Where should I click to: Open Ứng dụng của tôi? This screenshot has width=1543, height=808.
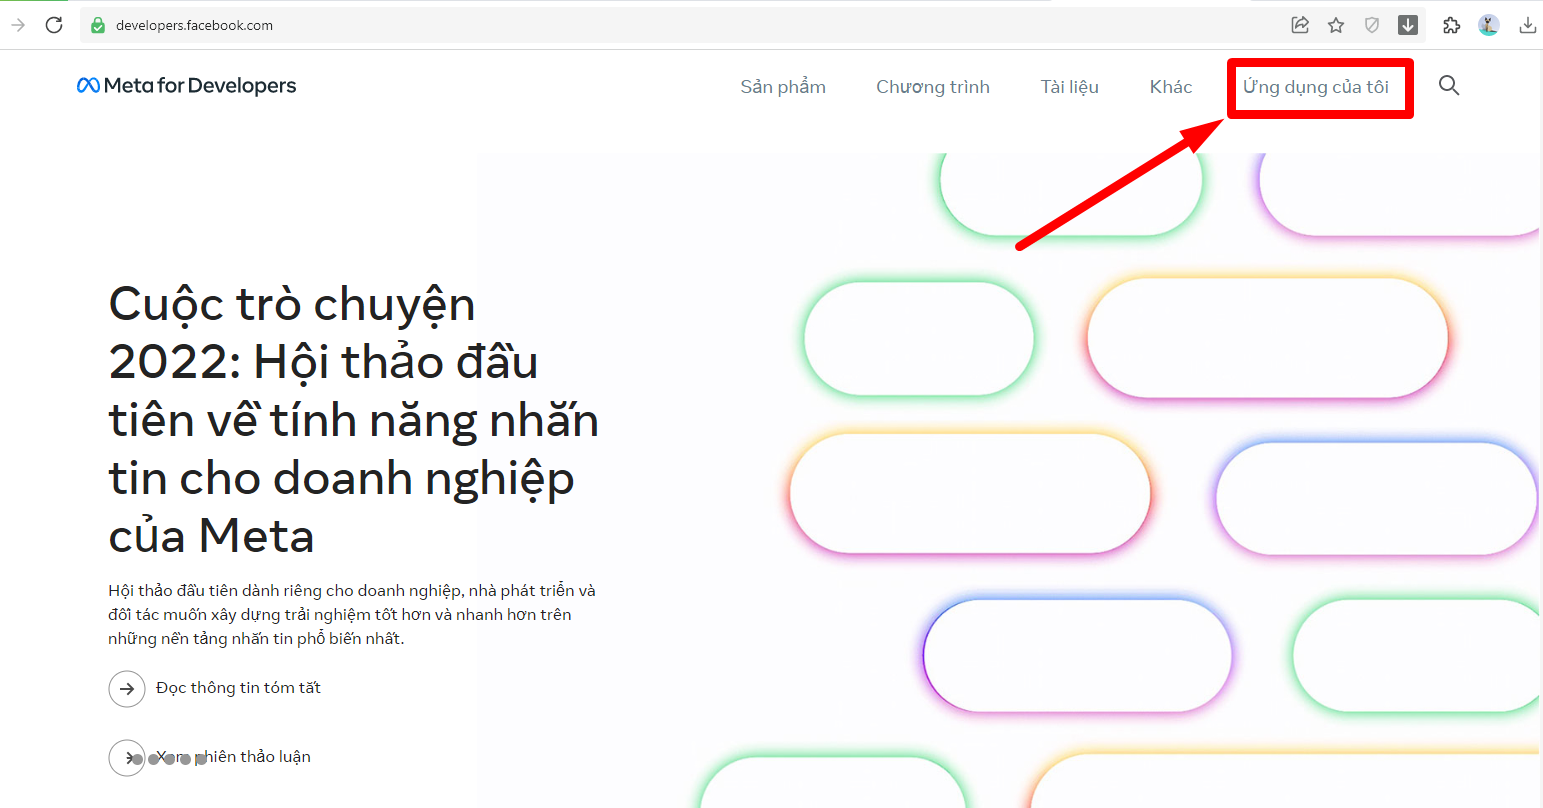click(1316, 87)
